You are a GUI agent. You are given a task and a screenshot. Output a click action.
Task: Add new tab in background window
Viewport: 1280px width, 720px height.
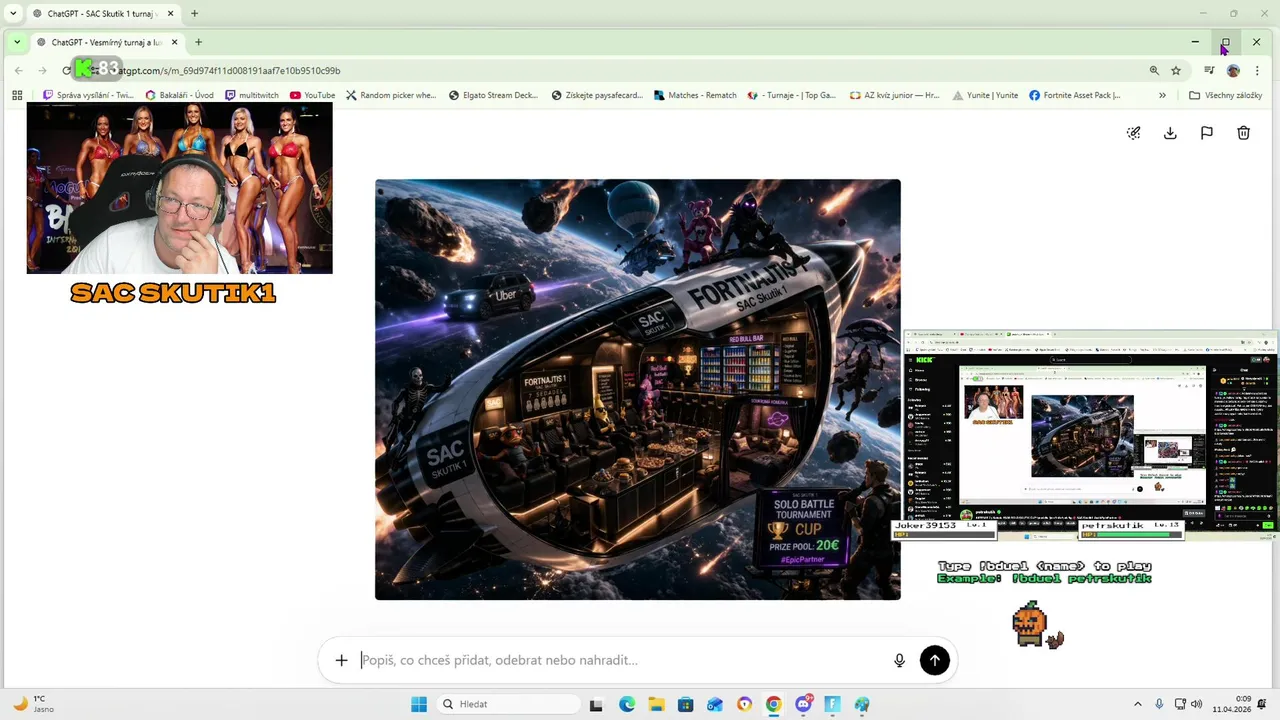coord(194,14)
